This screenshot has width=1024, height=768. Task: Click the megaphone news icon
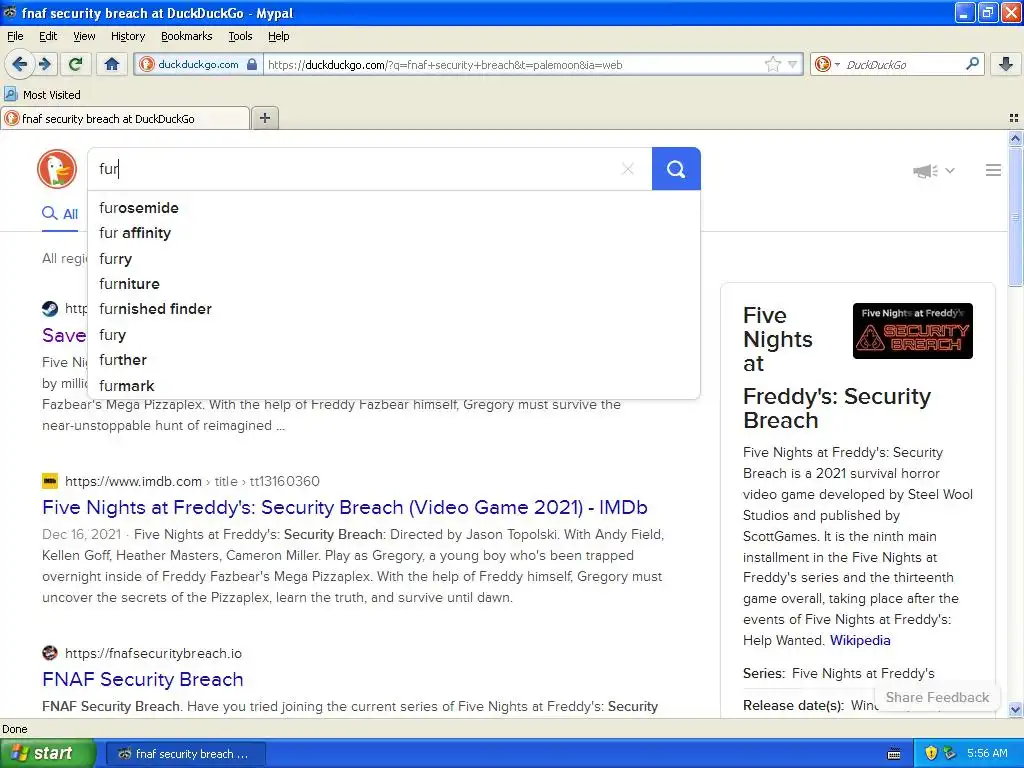tap(925, 171)
